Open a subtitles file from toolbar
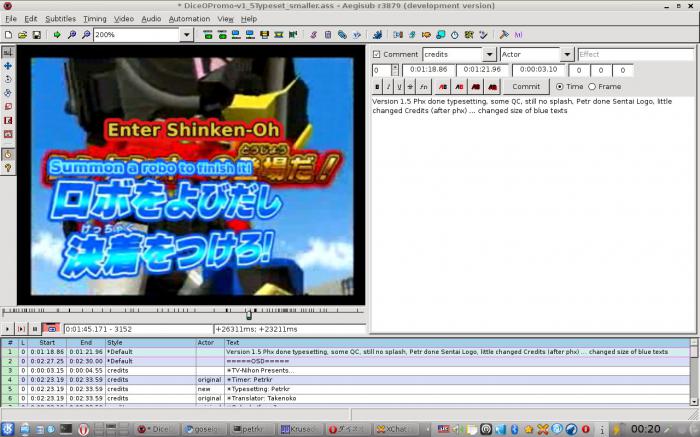 tap(22, 34)
